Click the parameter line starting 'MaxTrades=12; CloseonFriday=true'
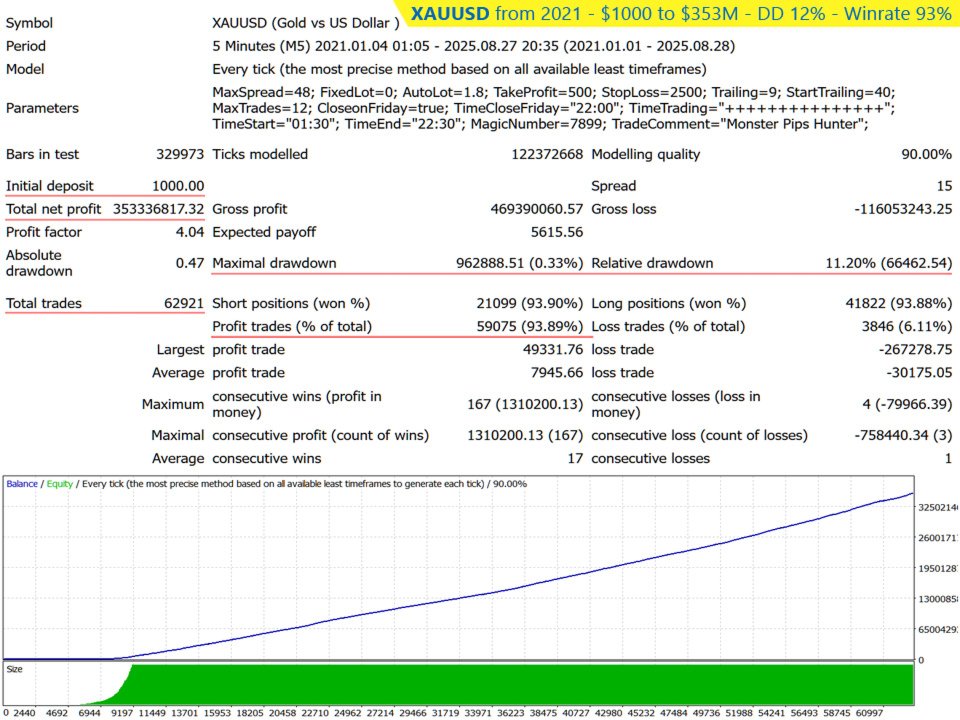The image size is (960, 720). pos(553,108)
